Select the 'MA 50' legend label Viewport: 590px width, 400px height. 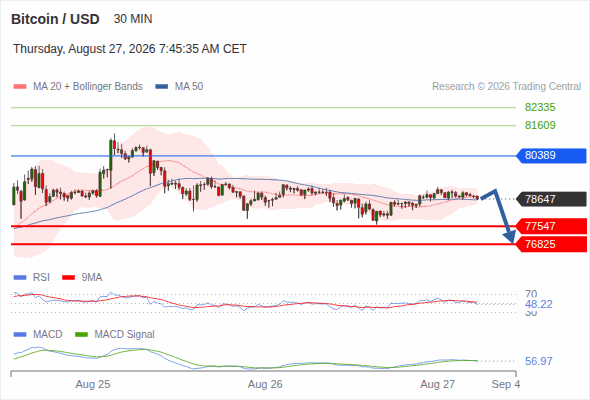189,87
